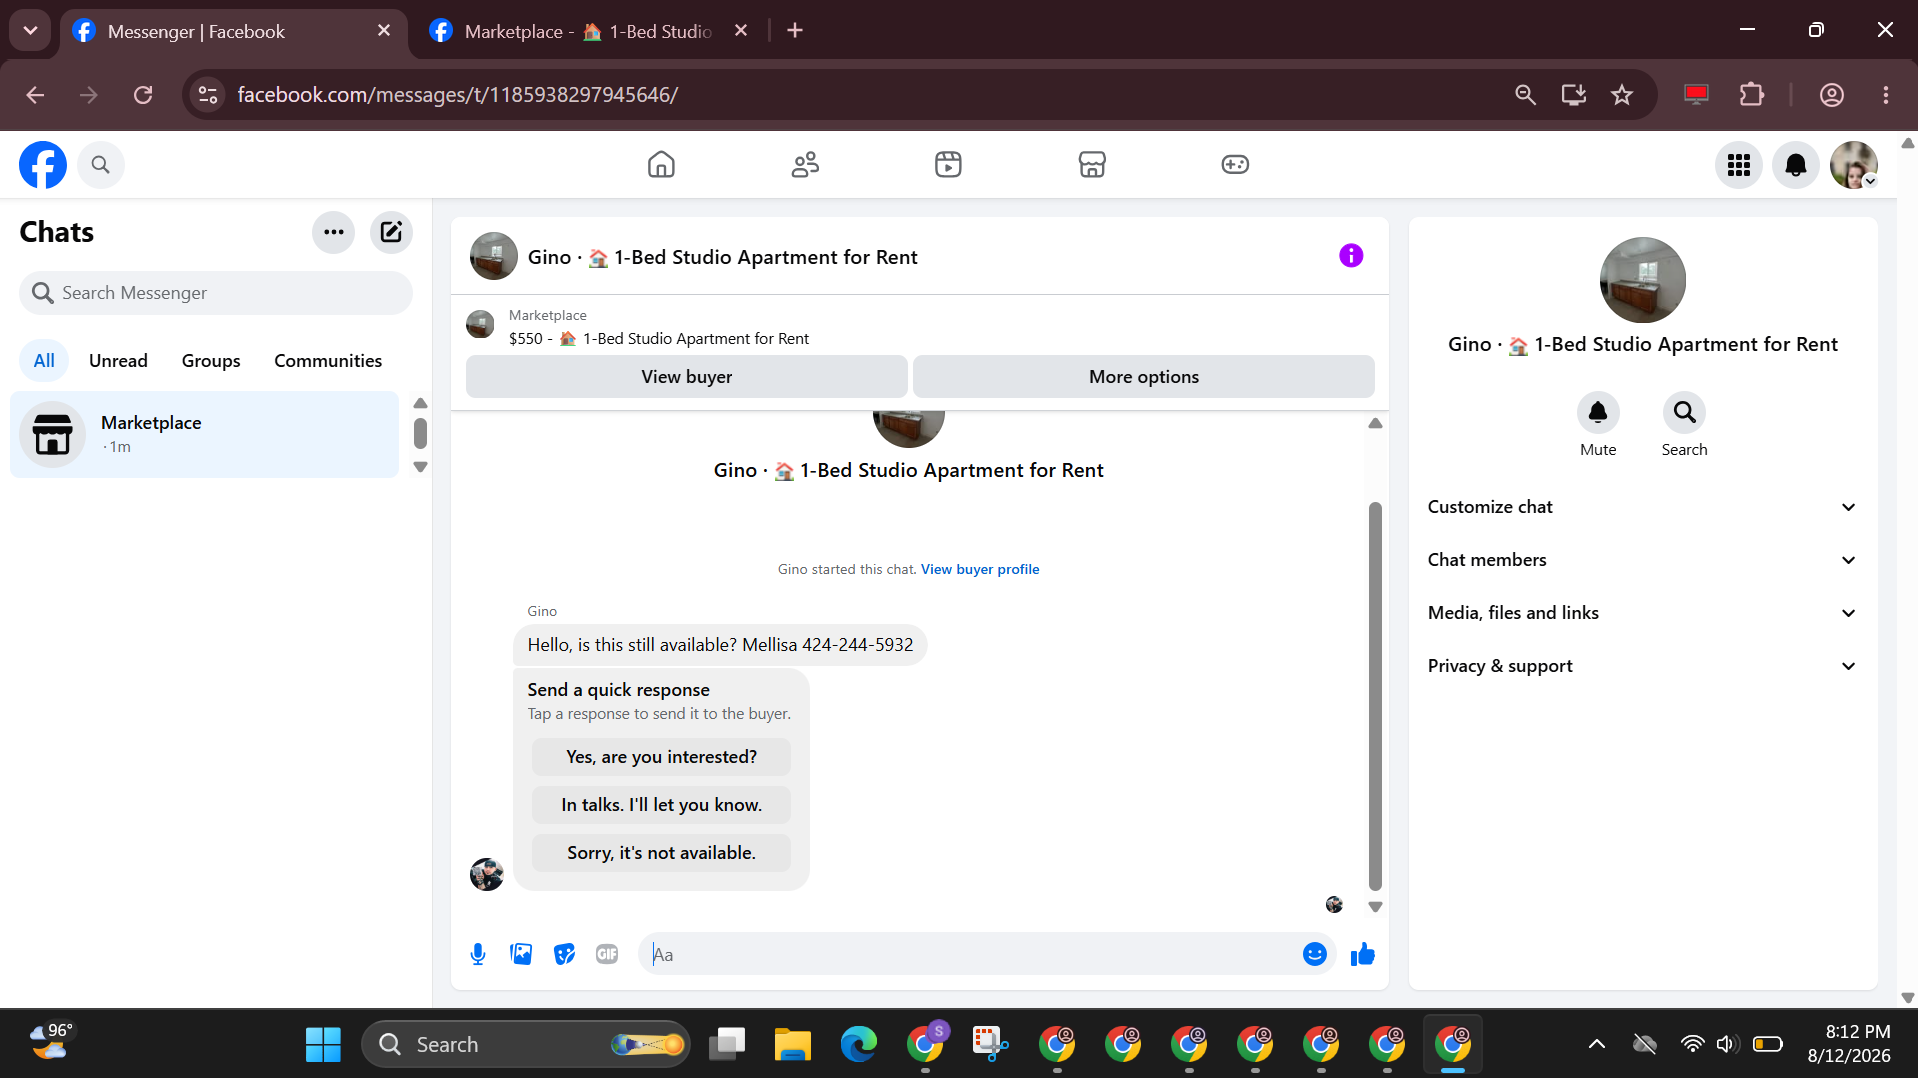Click the chat list scrollbar thumb
The height and width of the screenshot is (1078, 1918).
[x=420, y=433]
